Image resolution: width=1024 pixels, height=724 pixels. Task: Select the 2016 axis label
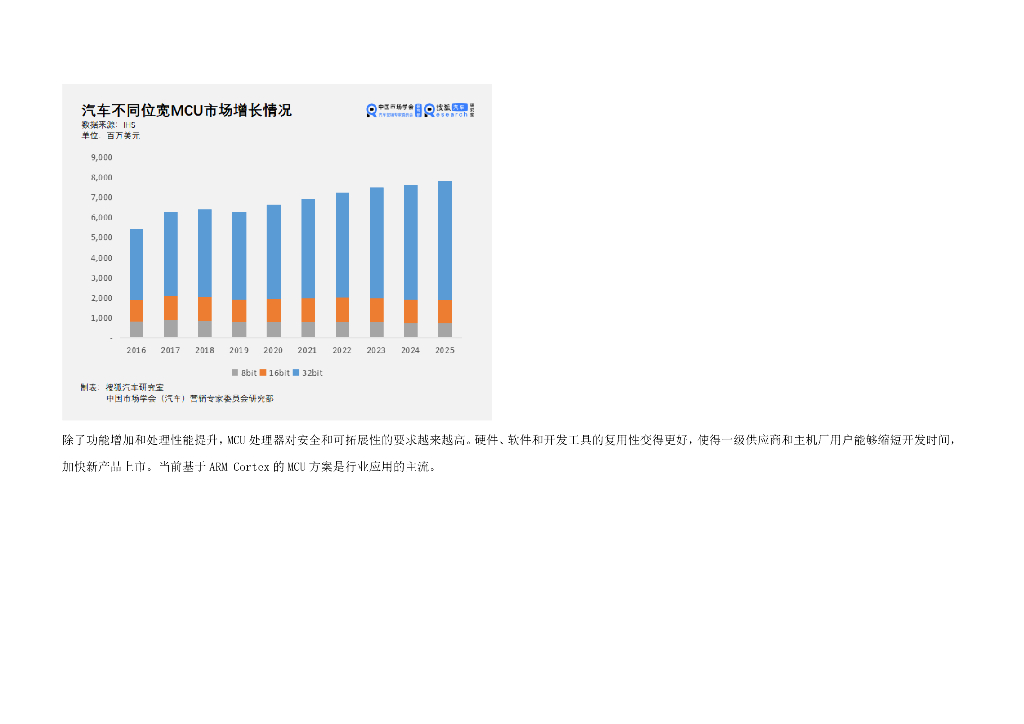[x=137, y=349]
